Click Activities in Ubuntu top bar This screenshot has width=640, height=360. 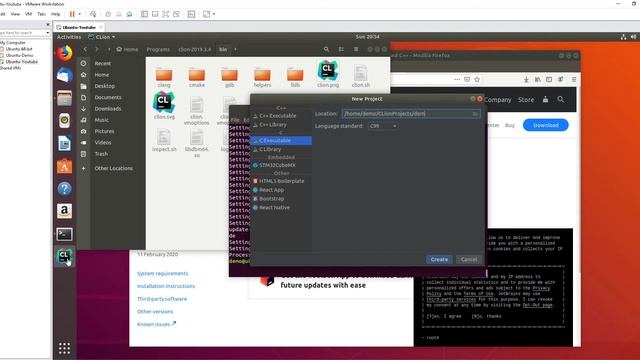69,37
